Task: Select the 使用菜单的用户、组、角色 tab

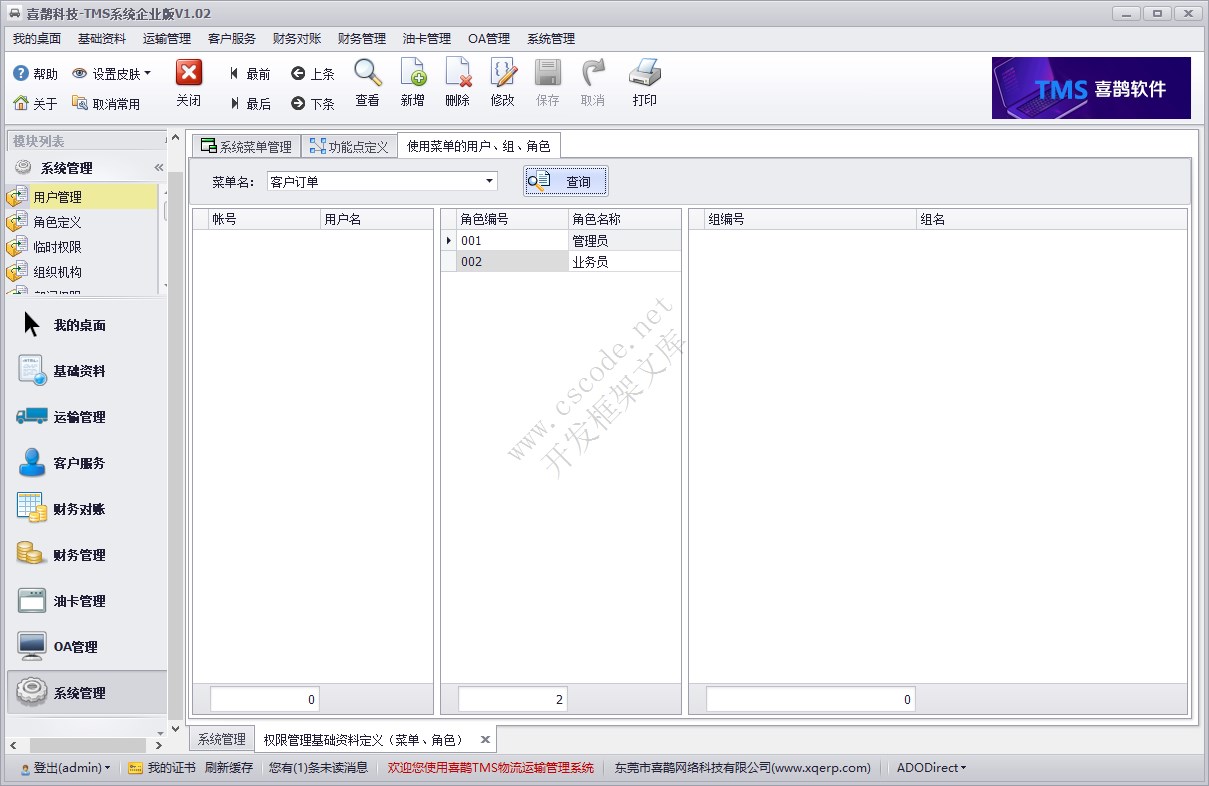Action: click(x=479, y=145)
